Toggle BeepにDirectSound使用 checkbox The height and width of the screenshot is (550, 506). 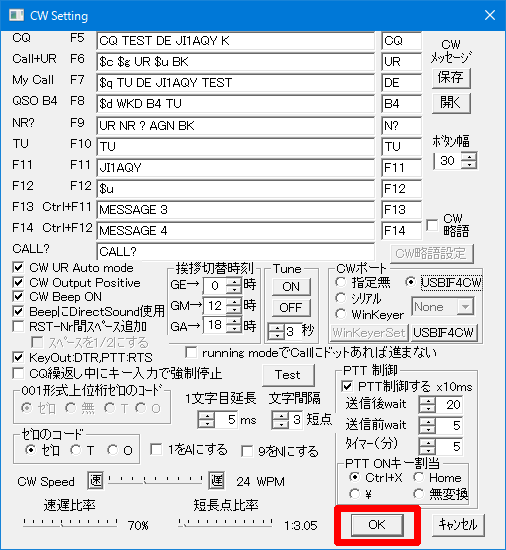(x=18, y=311)
